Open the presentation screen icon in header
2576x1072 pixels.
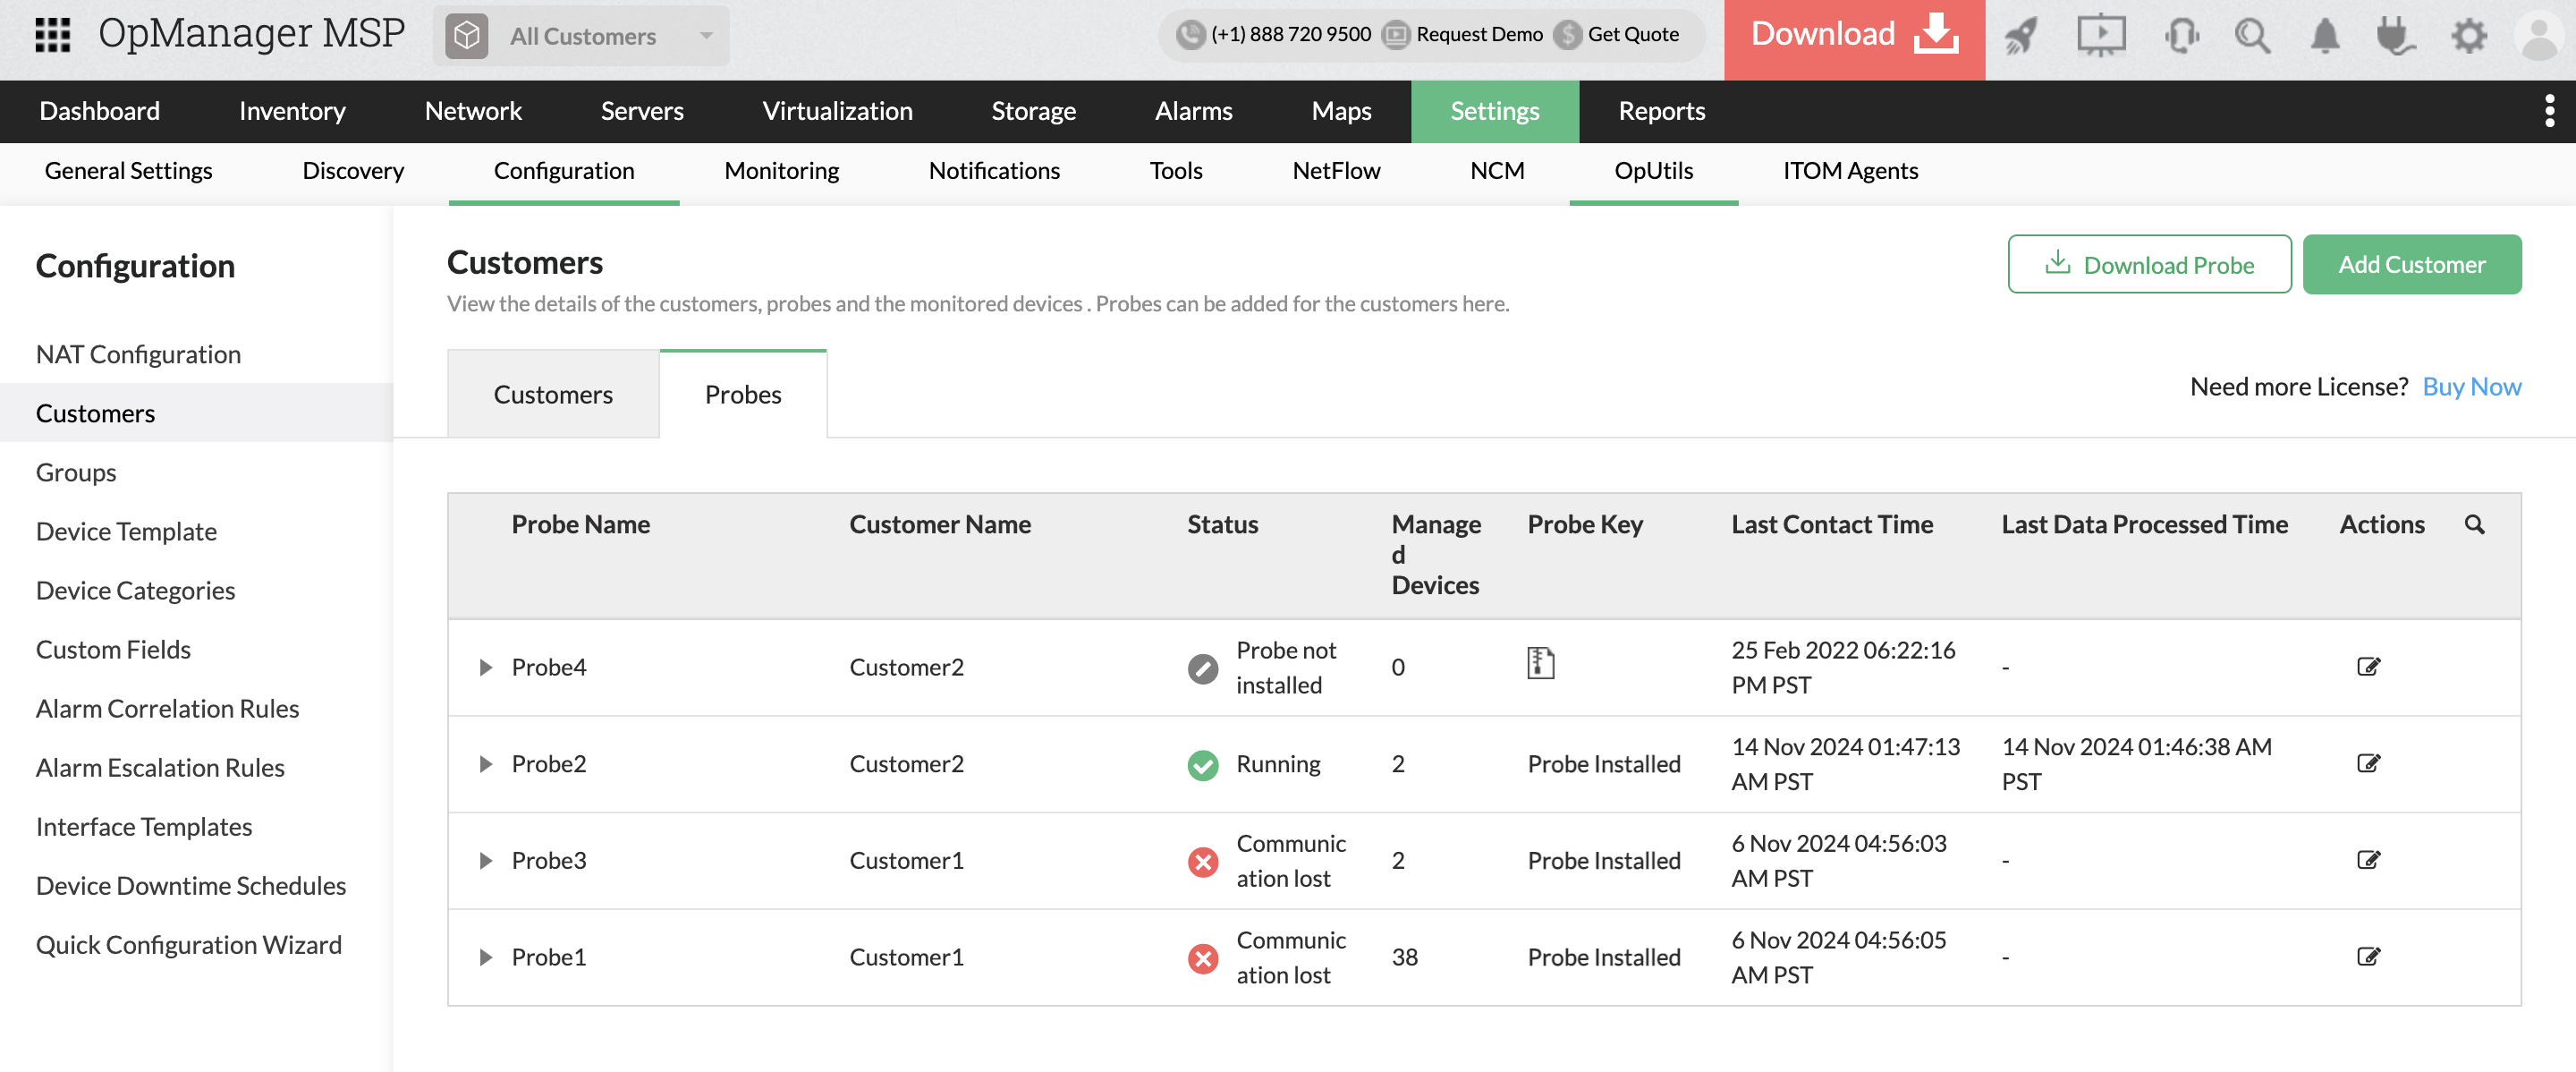pos(2101,36)
